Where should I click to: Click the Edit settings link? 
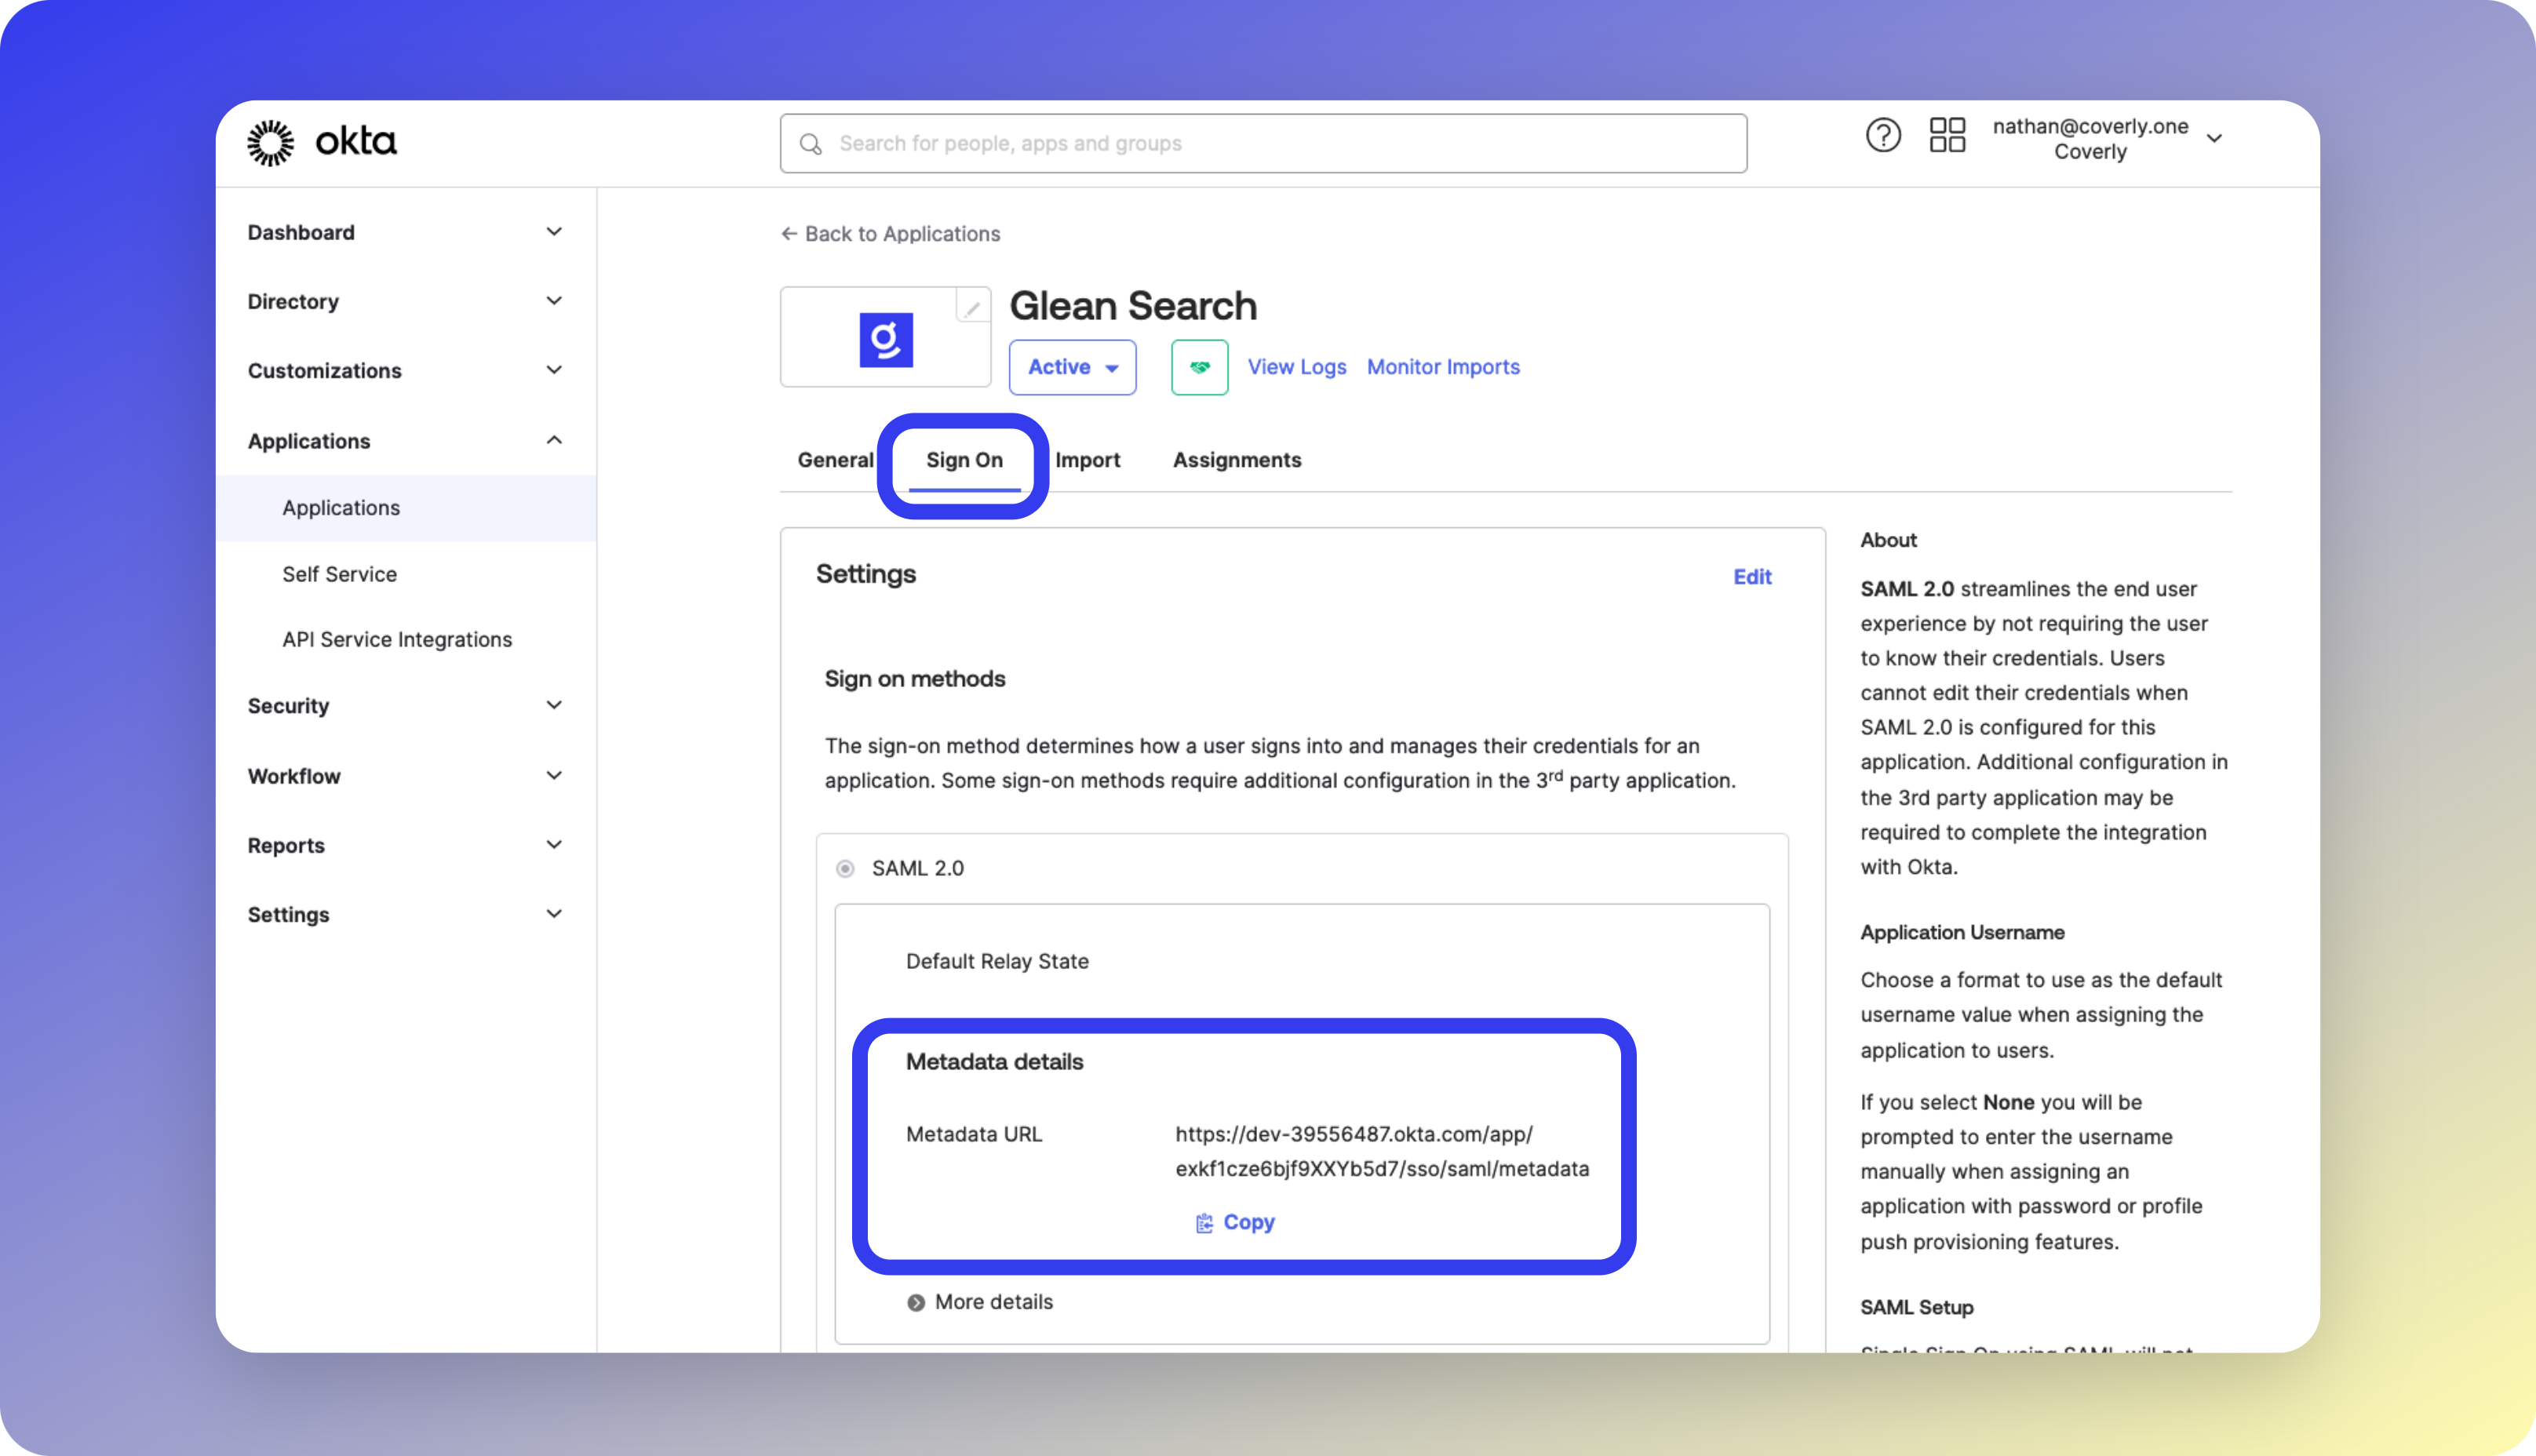1751,577
